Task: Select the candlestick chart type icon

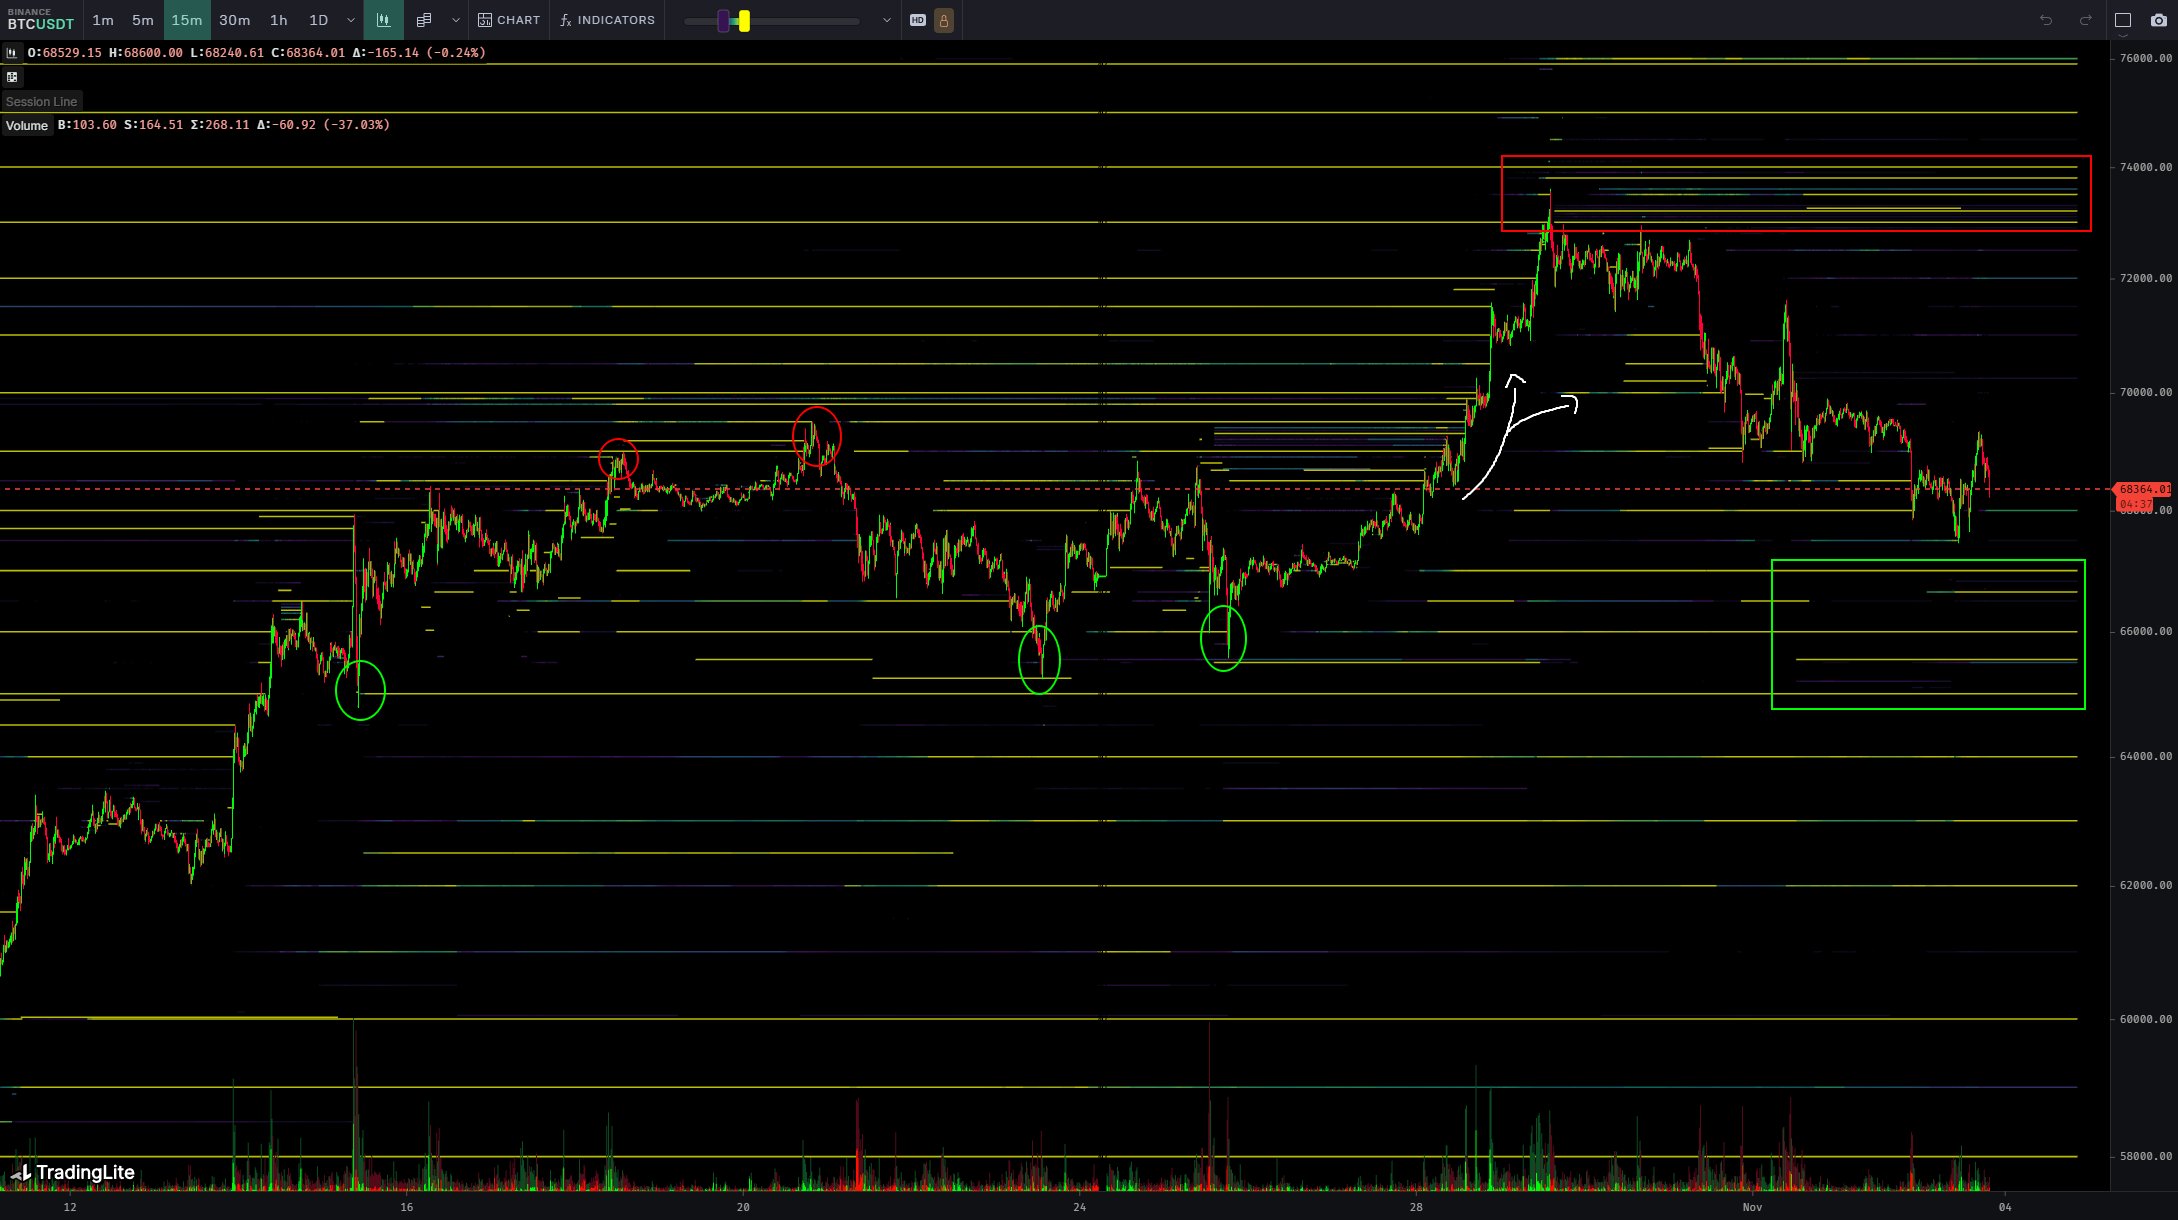Action: coord(383,20)
